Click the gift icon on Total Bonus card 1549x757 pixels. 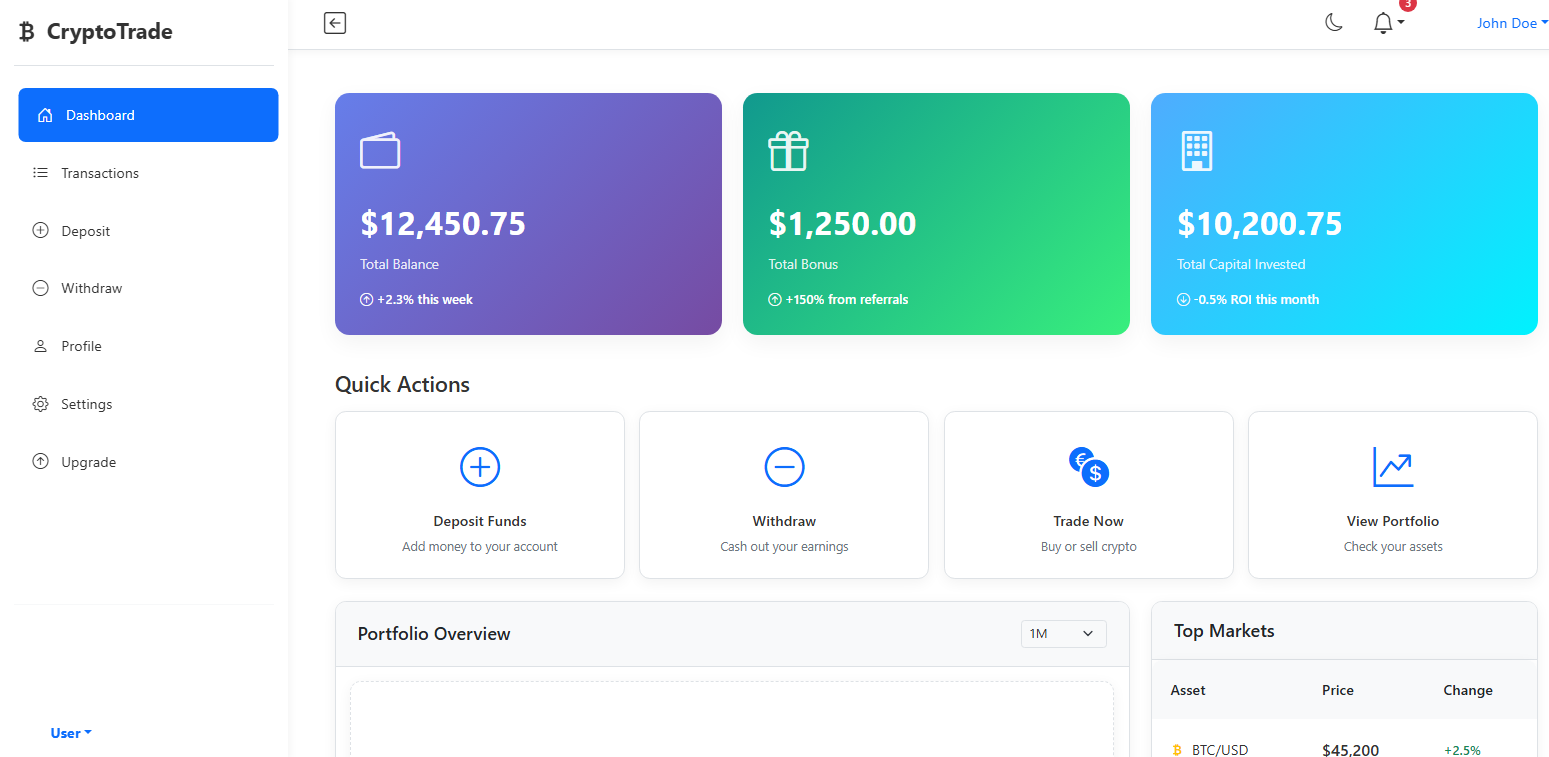[788, 150]
